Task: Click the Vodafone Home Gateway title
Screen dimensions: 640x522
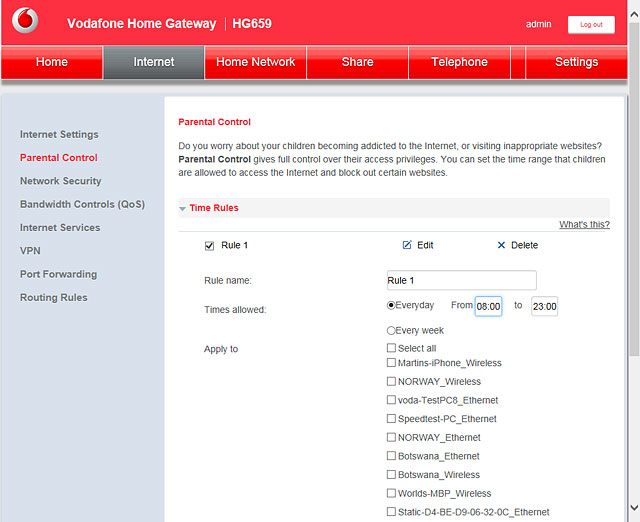Action: point(142,24)
